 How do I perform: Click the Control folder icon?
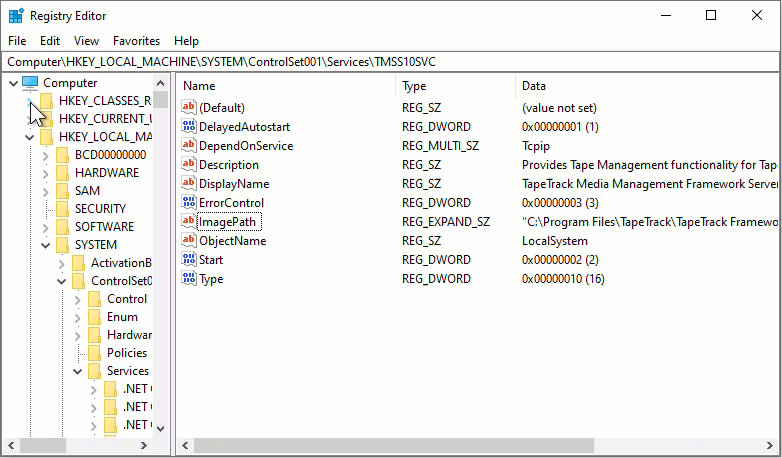point(95,299)
